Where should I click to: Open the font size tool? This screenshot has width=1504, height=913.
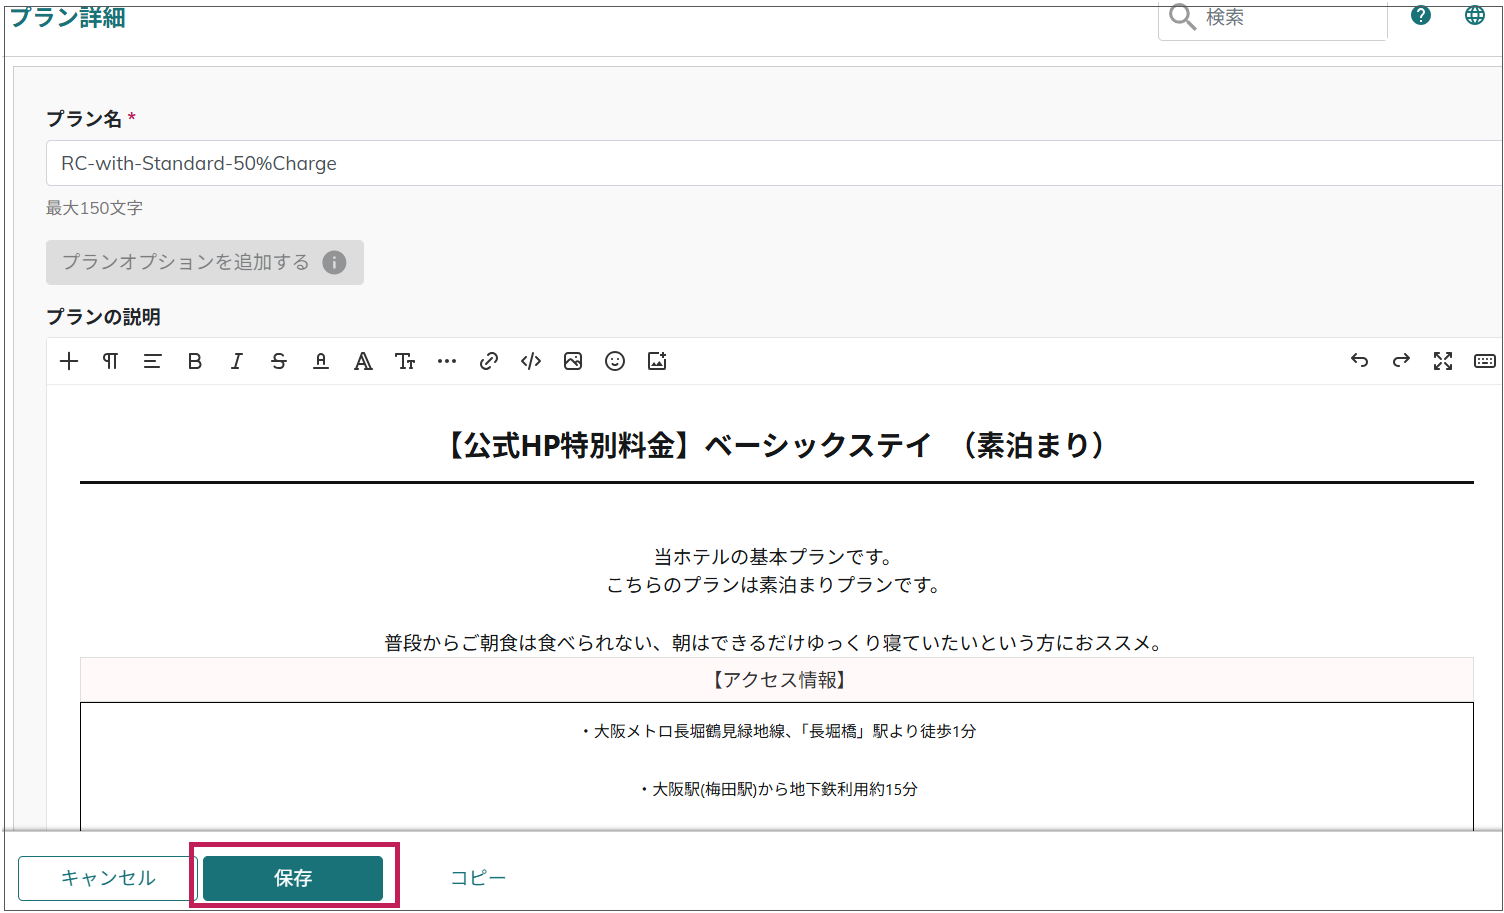pyautogui.click(x=405, y=361)
